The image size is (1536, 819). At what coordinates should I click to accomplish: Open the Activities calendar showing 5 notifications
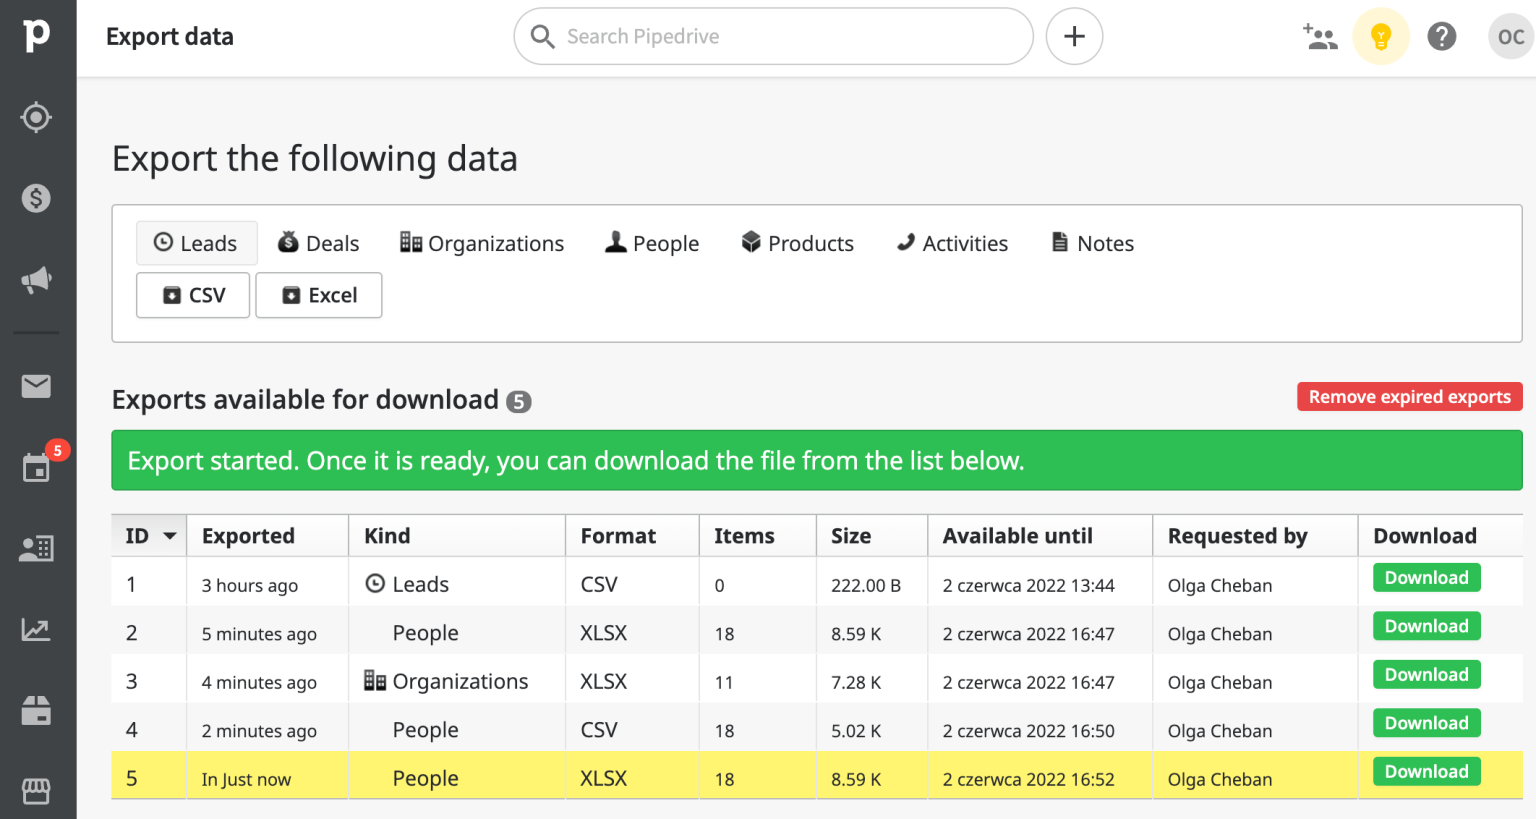(36, 467)
